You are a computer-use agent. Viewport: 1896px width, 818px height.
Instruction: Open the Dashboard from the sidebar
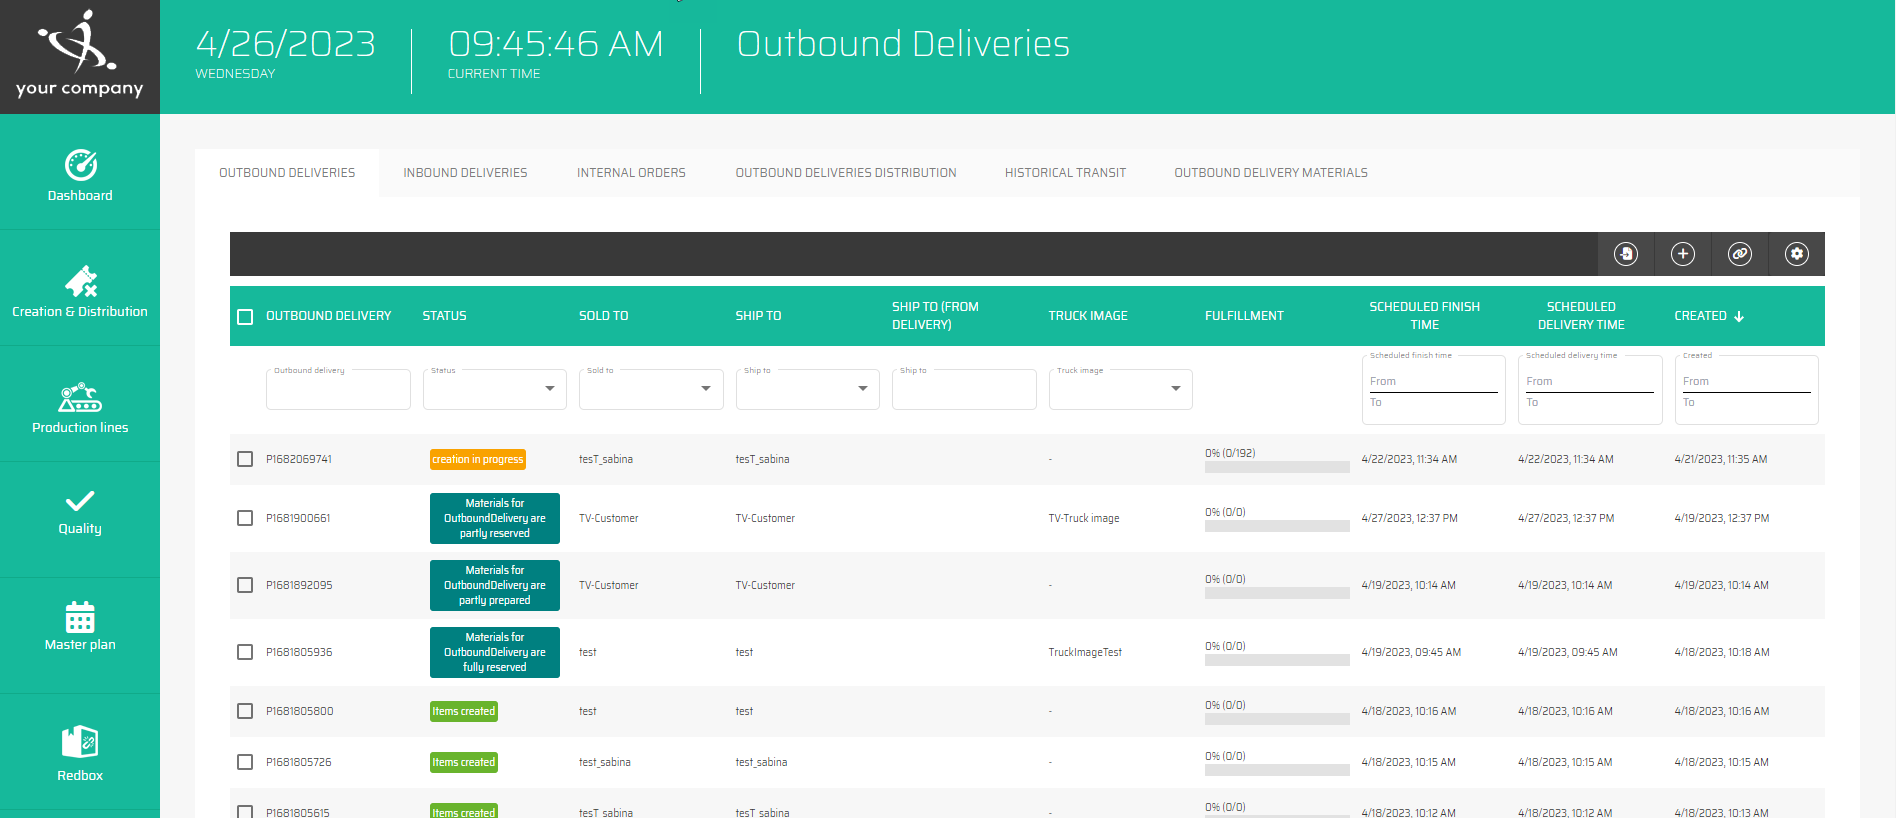point(80,175)
